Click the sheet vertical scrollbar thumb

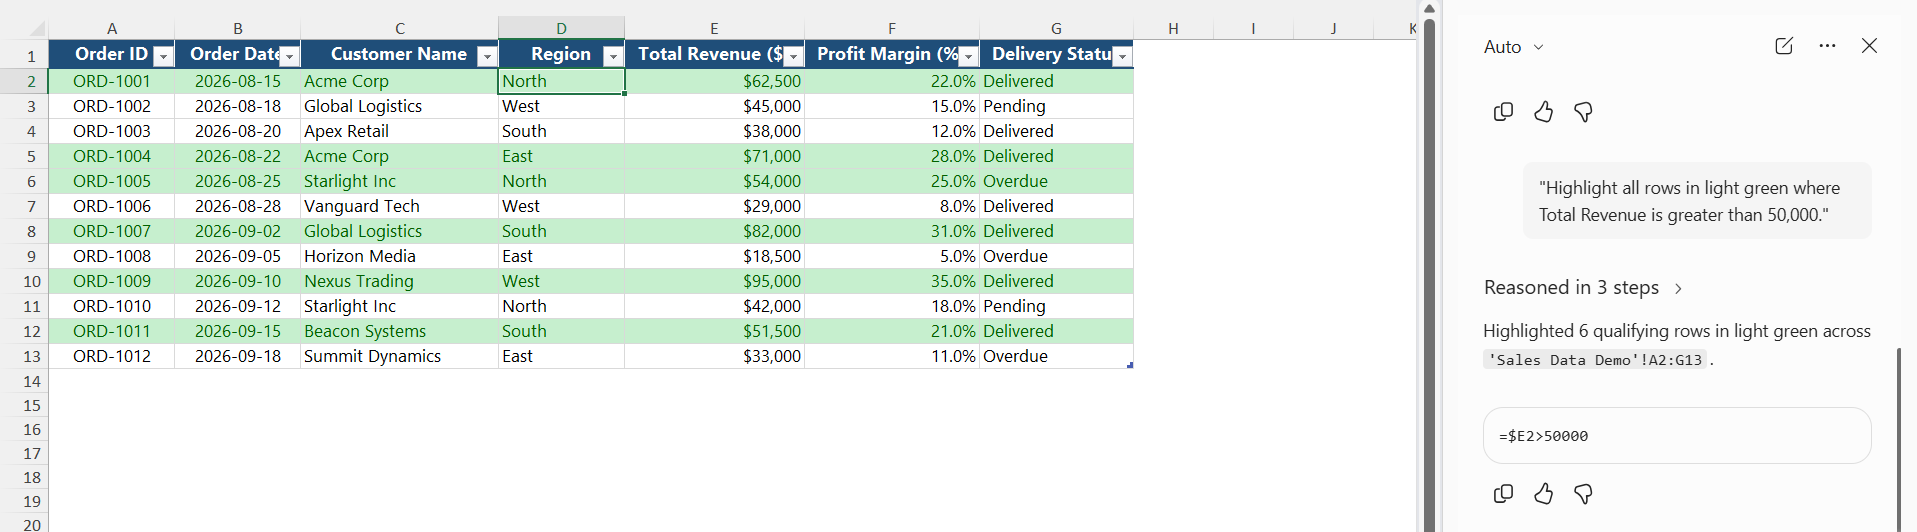point(1430,275)
